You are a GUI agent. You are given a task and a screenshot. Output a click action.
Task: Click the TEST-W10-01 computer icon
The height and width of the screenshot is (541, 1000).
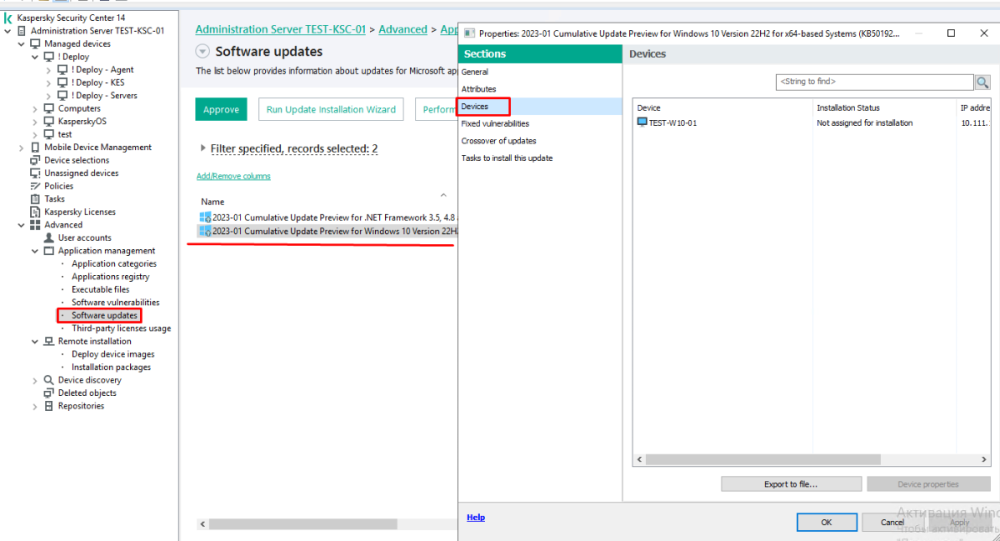(x=642, y=122)
